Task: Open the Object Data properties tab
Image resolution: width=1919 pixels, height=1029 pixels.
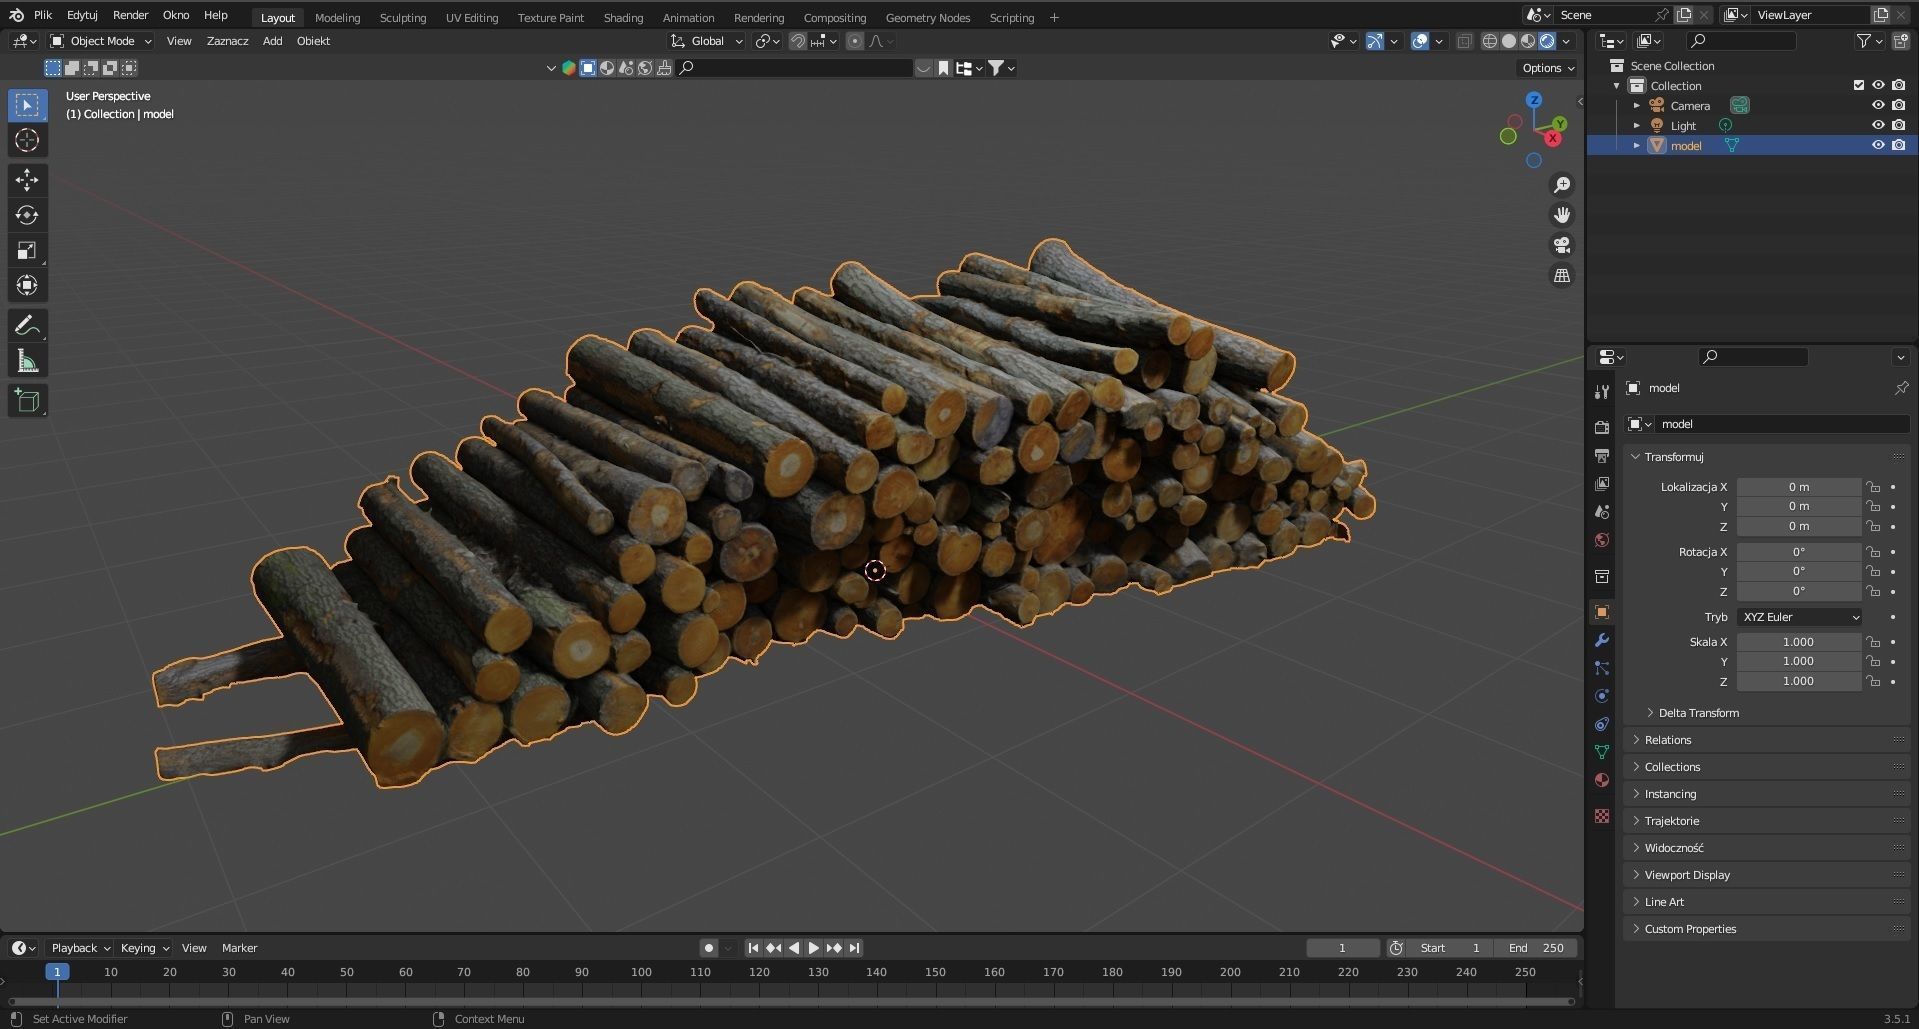Action: (1602, 752)
